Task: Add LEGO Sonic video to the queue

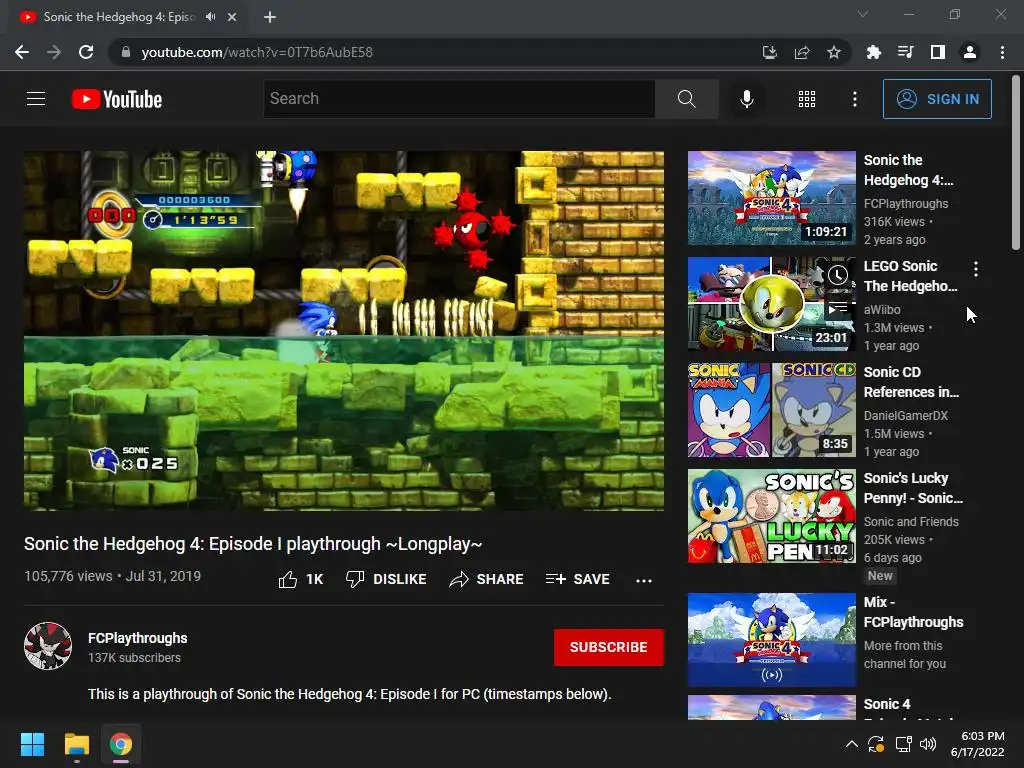Action: coord(838,307)
